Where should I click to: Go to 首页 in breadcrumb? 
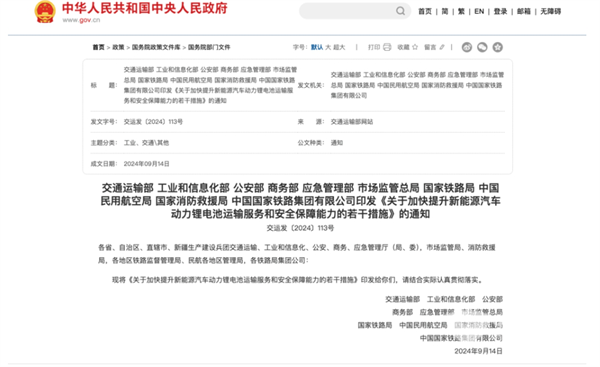click(x=98, y=47)
